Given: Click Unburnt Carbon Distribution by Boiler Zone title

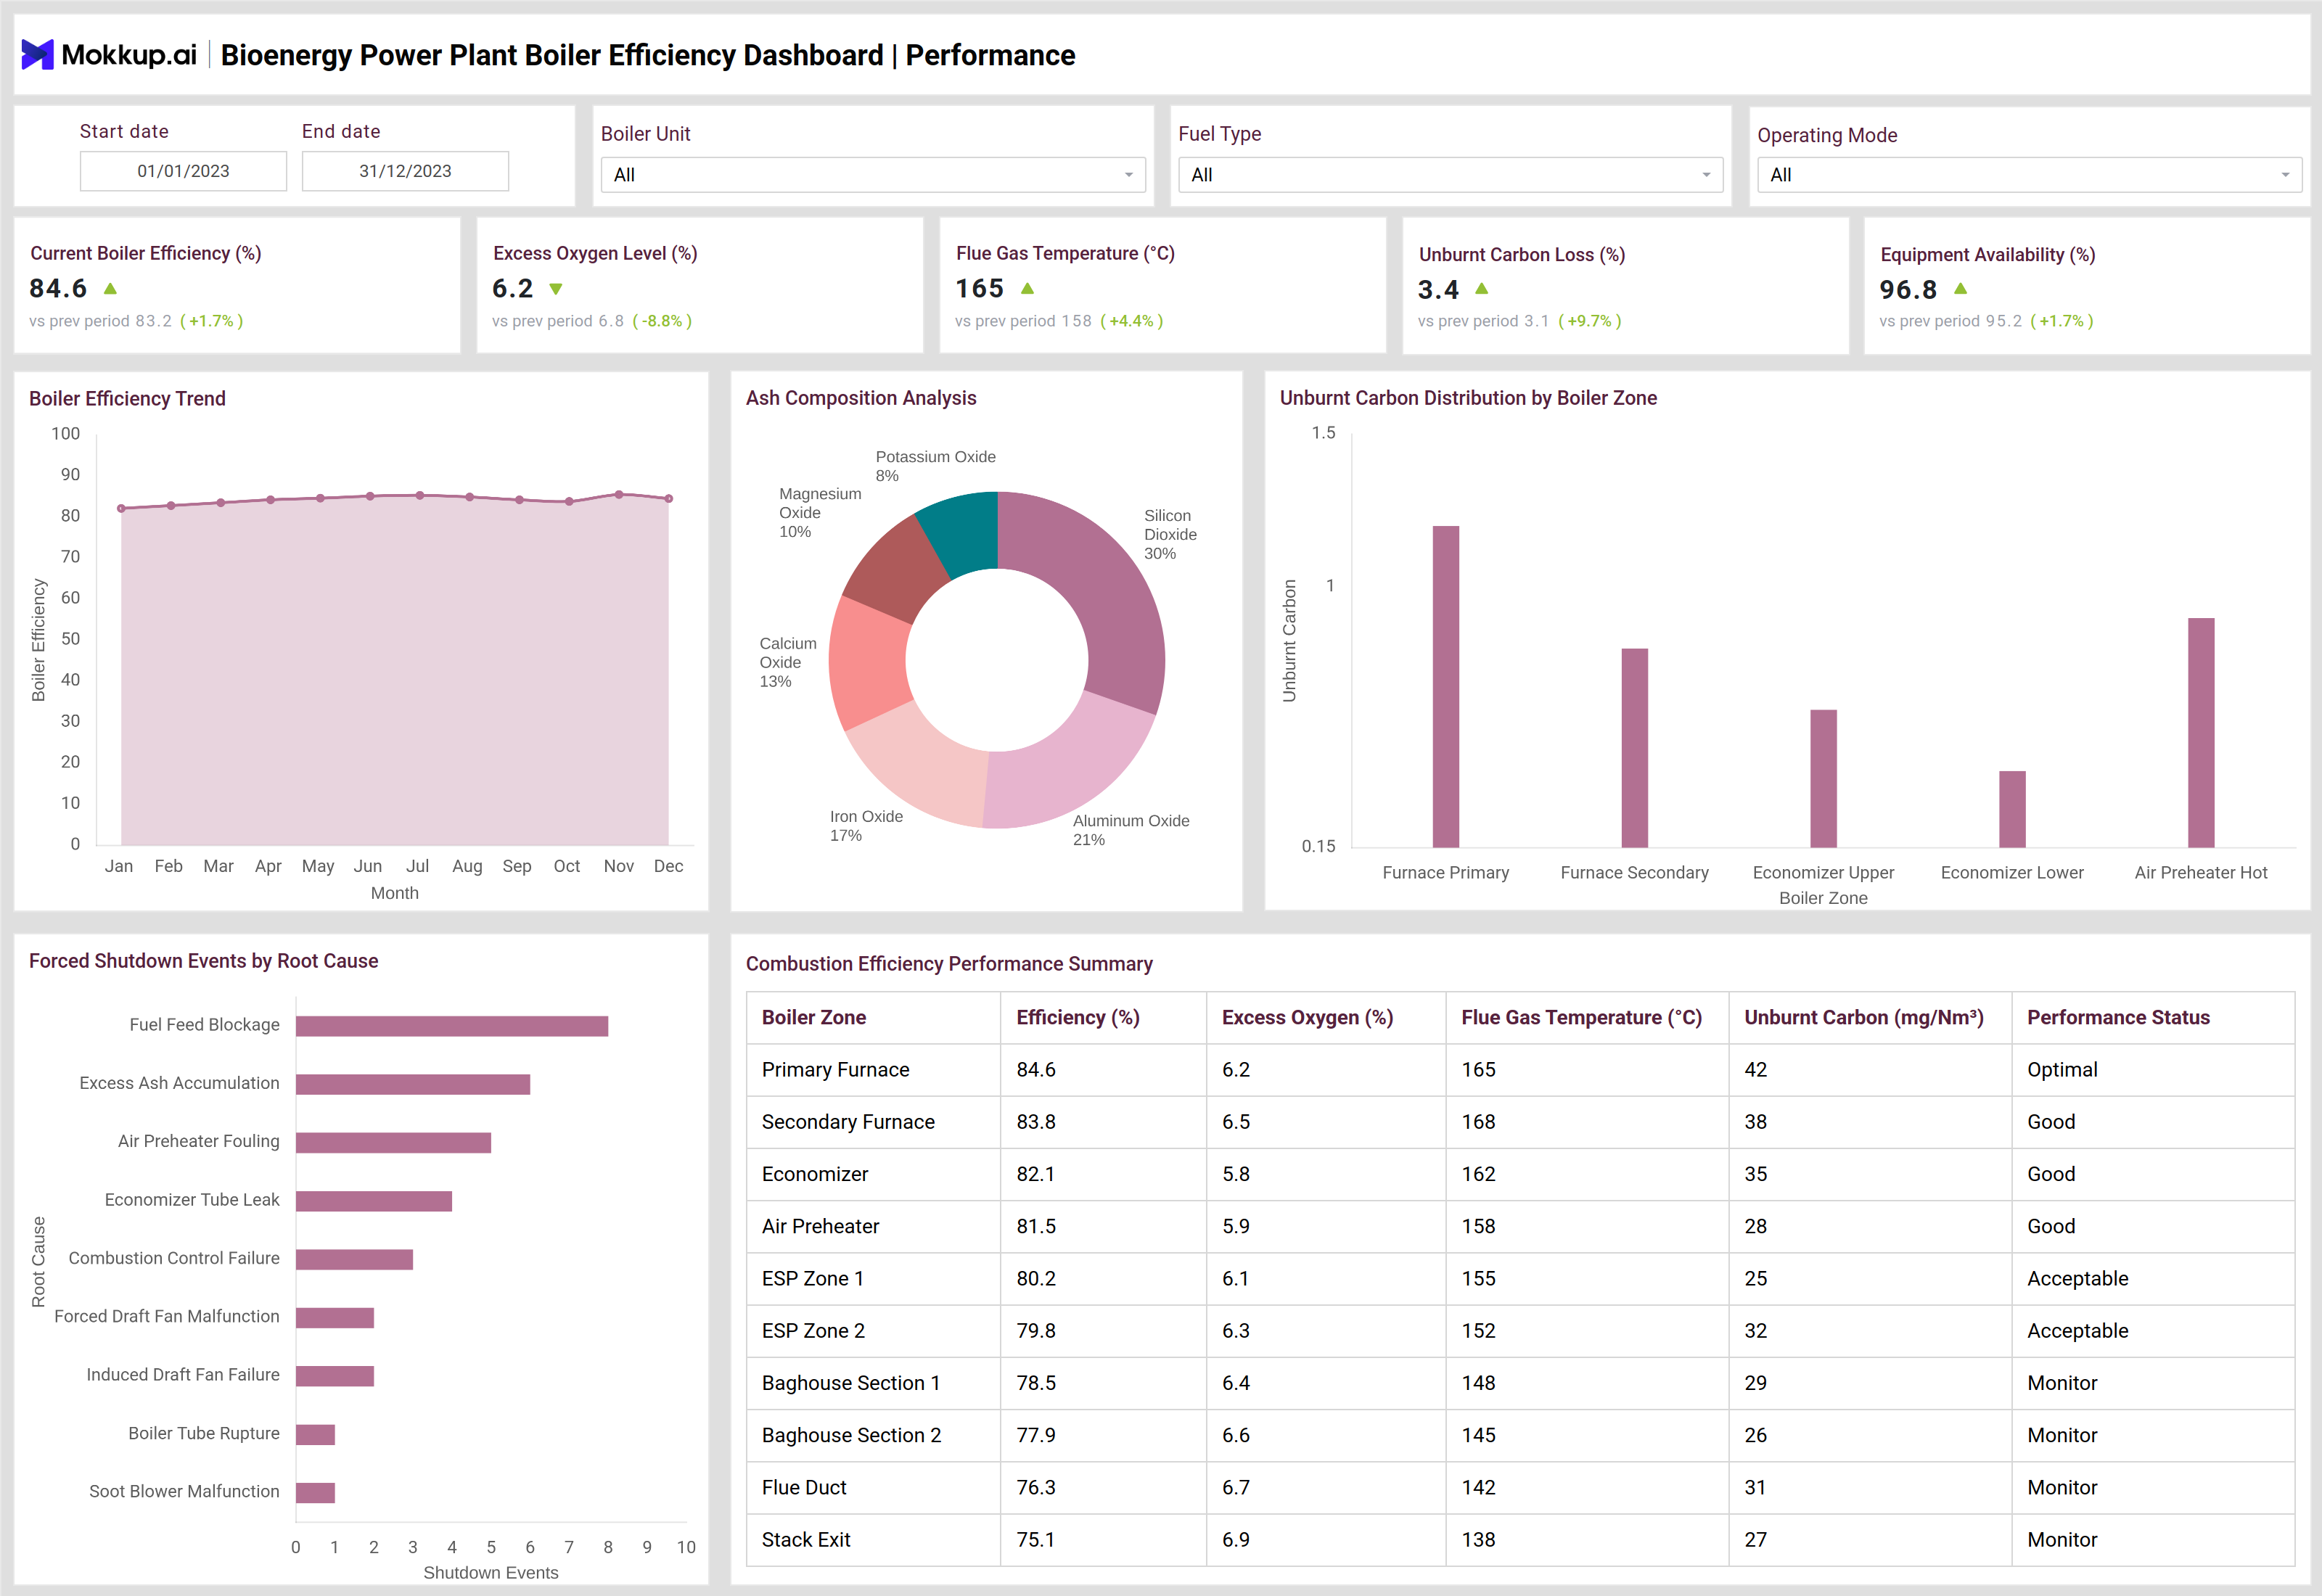Looking at the screenshot, I should 1468,398.
